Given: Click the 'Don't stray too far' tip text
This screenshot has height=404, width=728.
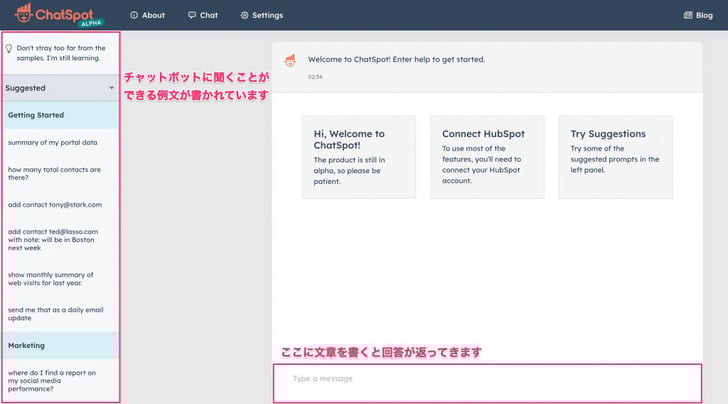Looking at the screenshot, I should tap(61, 53).
